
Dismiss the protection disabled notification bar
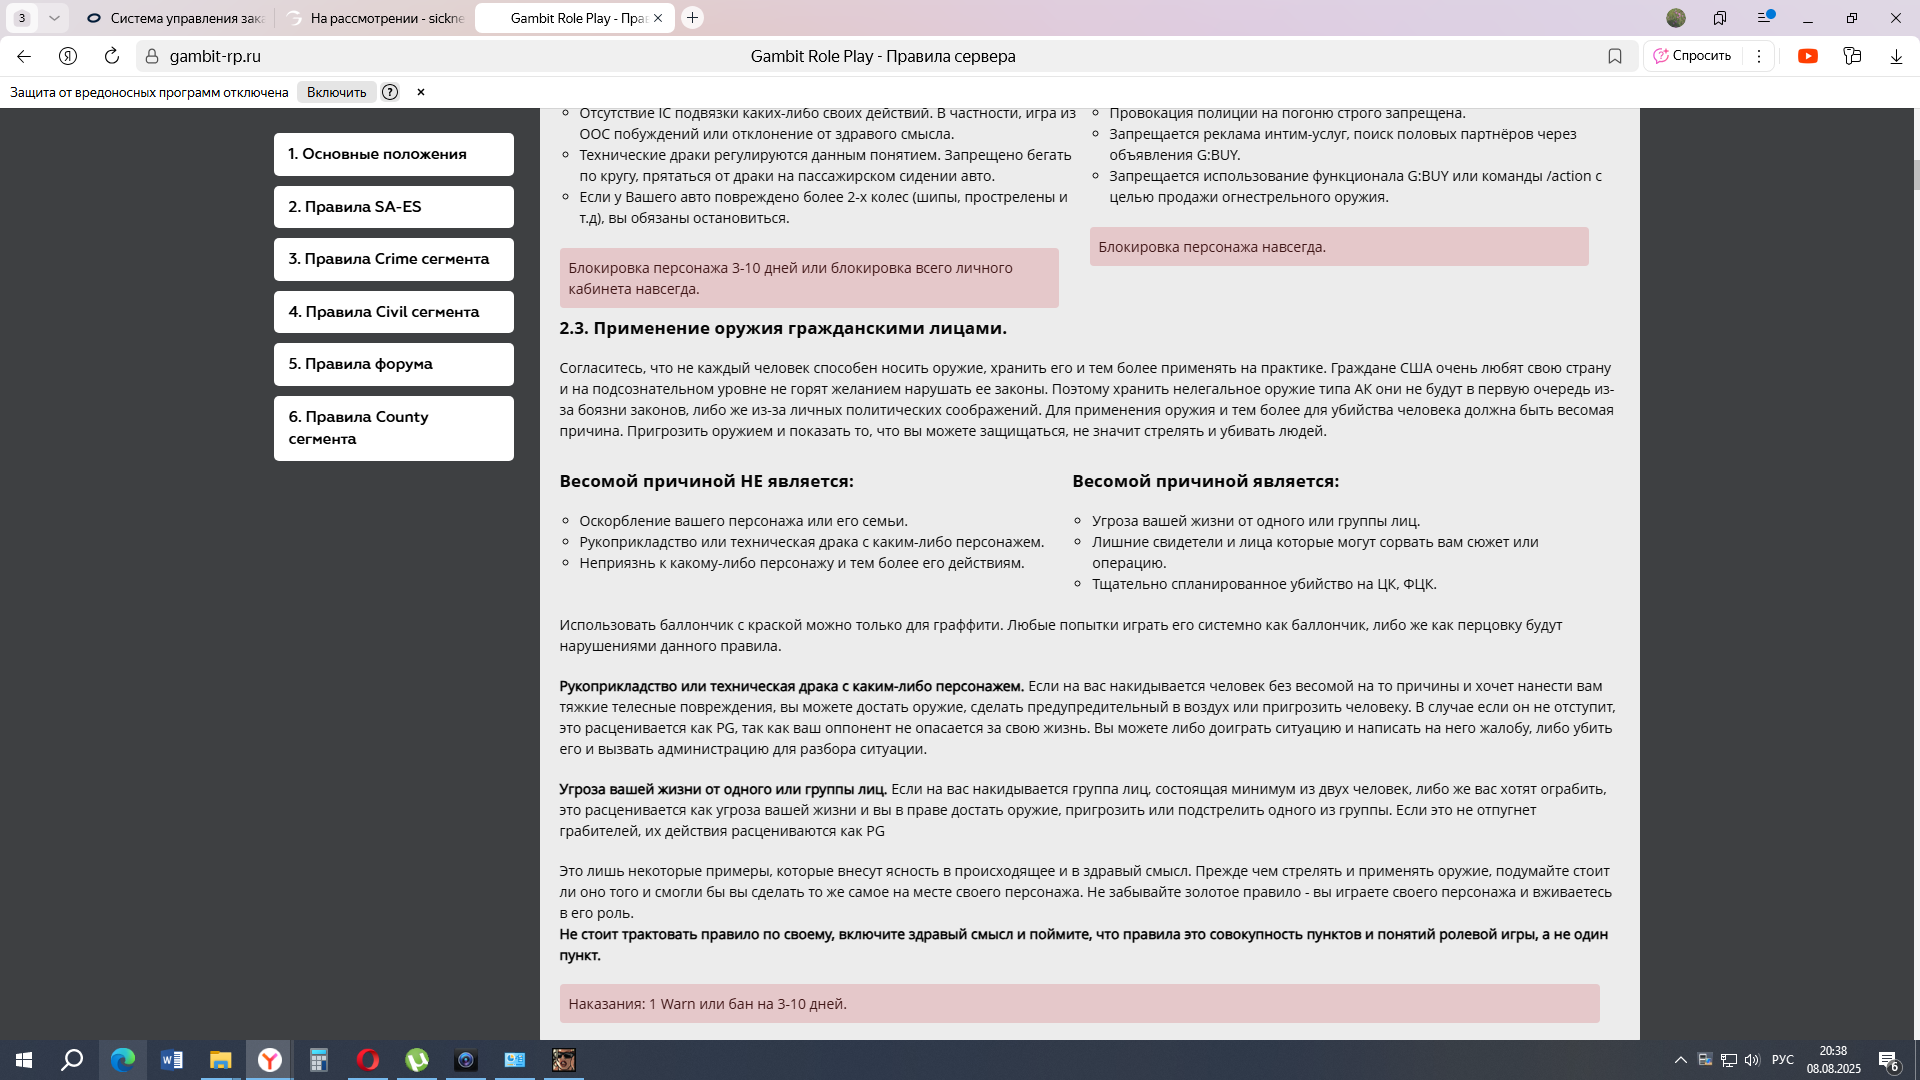[421, 92]
